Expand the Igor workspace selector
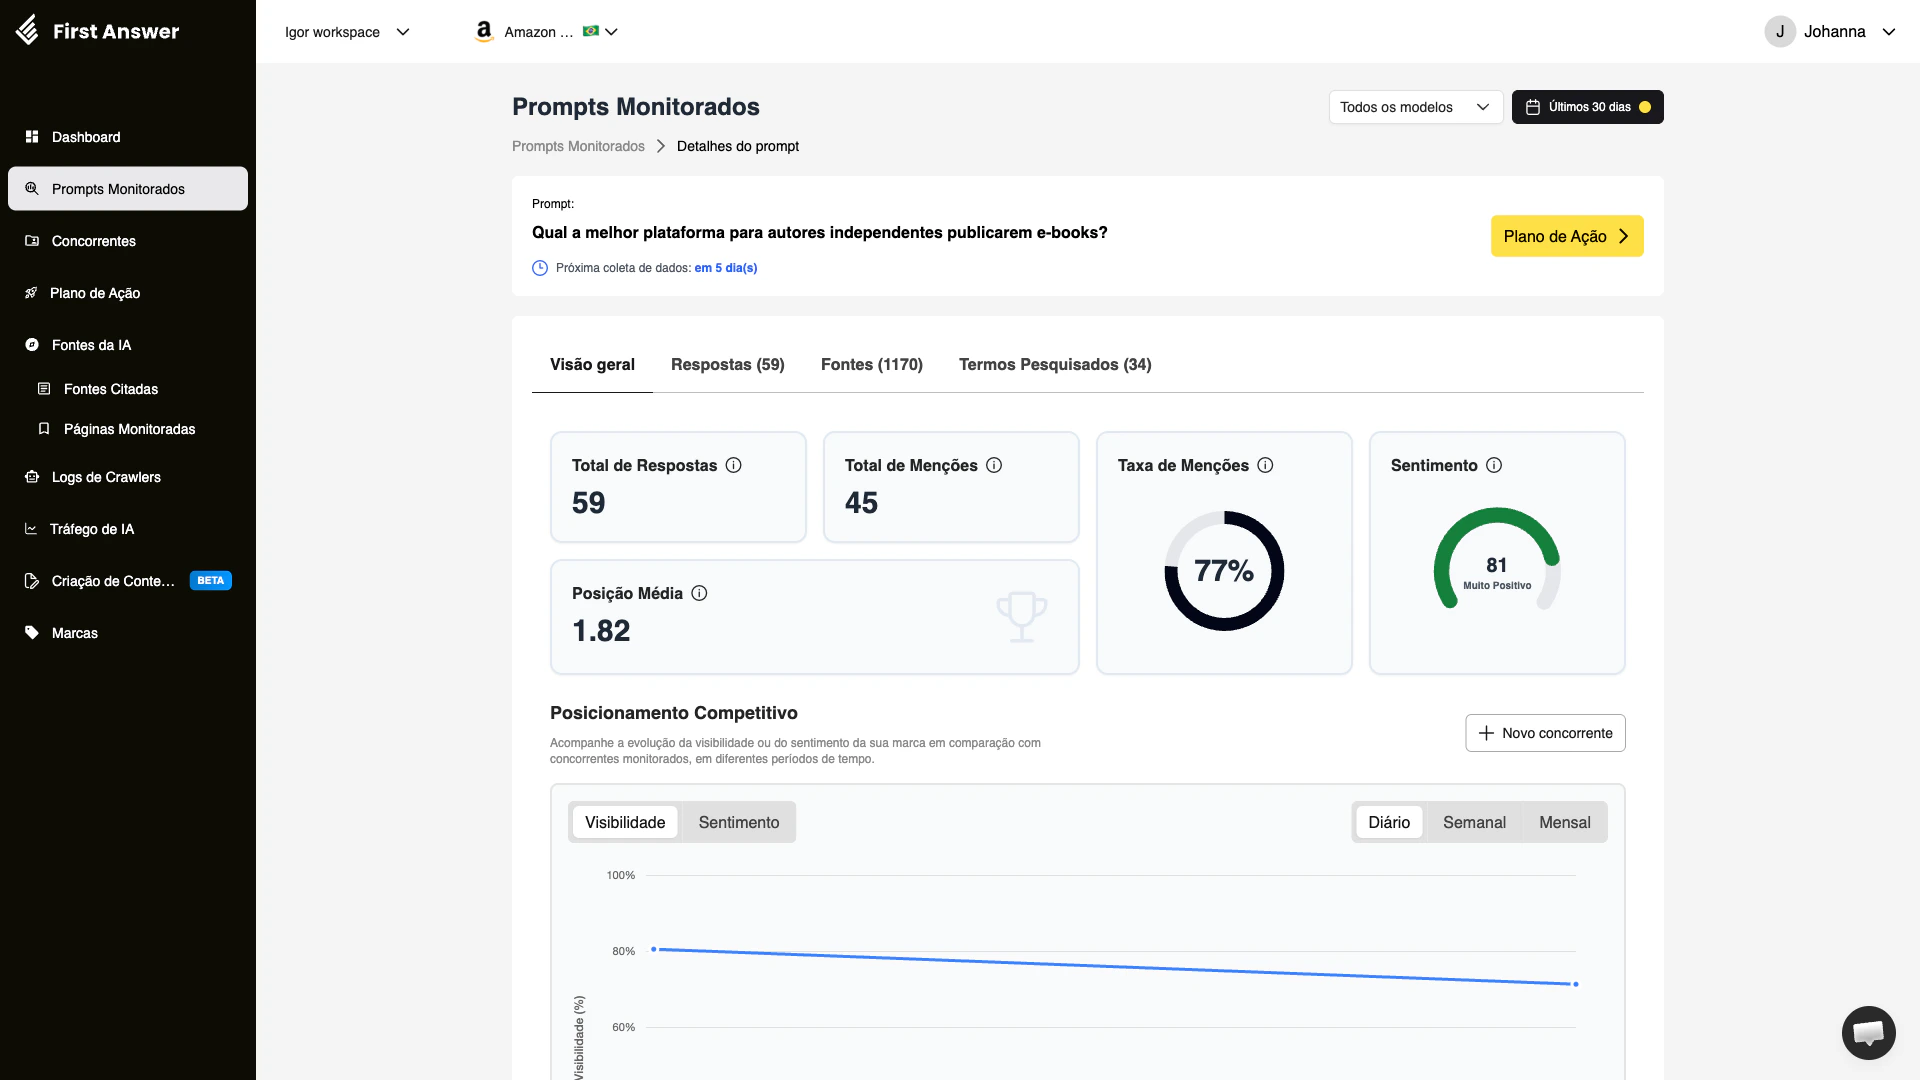Screen dimensions: 1920x1080 (x=347, y=32)
